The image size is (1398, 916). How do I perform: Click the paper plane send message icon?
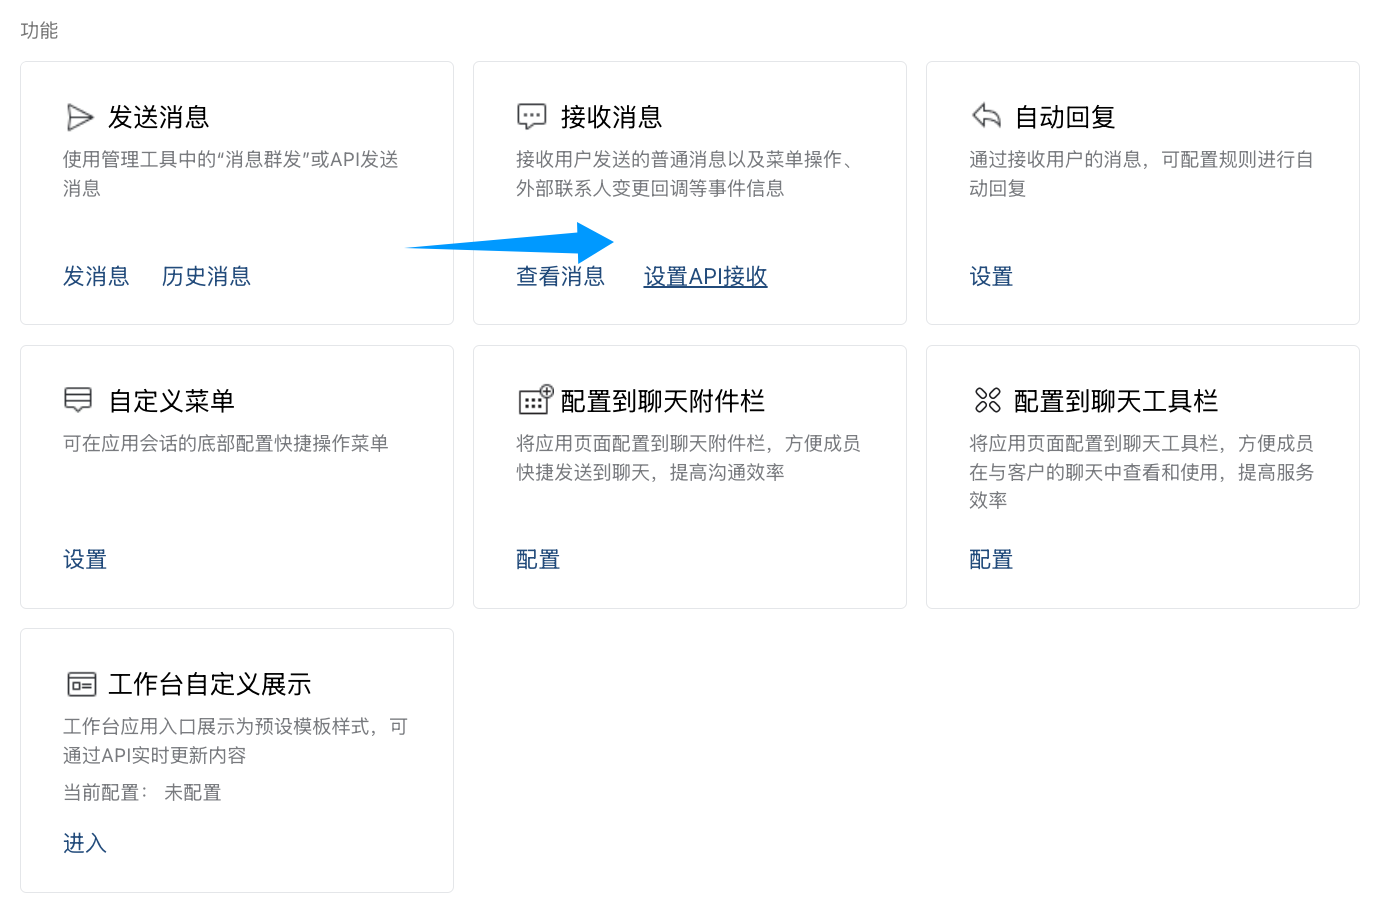79,117
